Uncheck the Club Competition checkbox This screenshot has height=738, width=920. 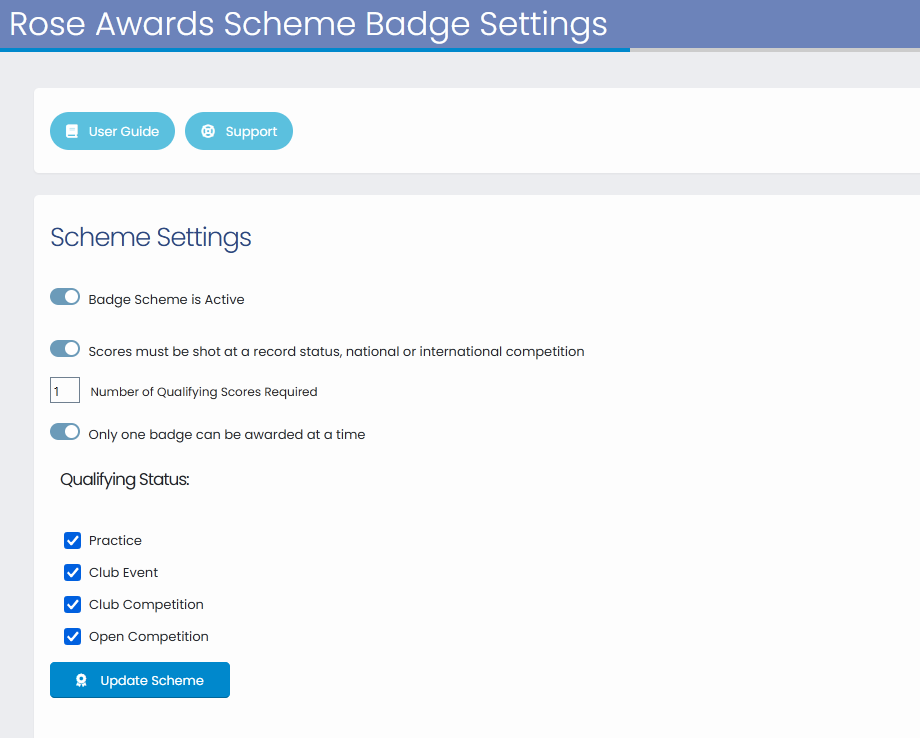coord(72,604)
